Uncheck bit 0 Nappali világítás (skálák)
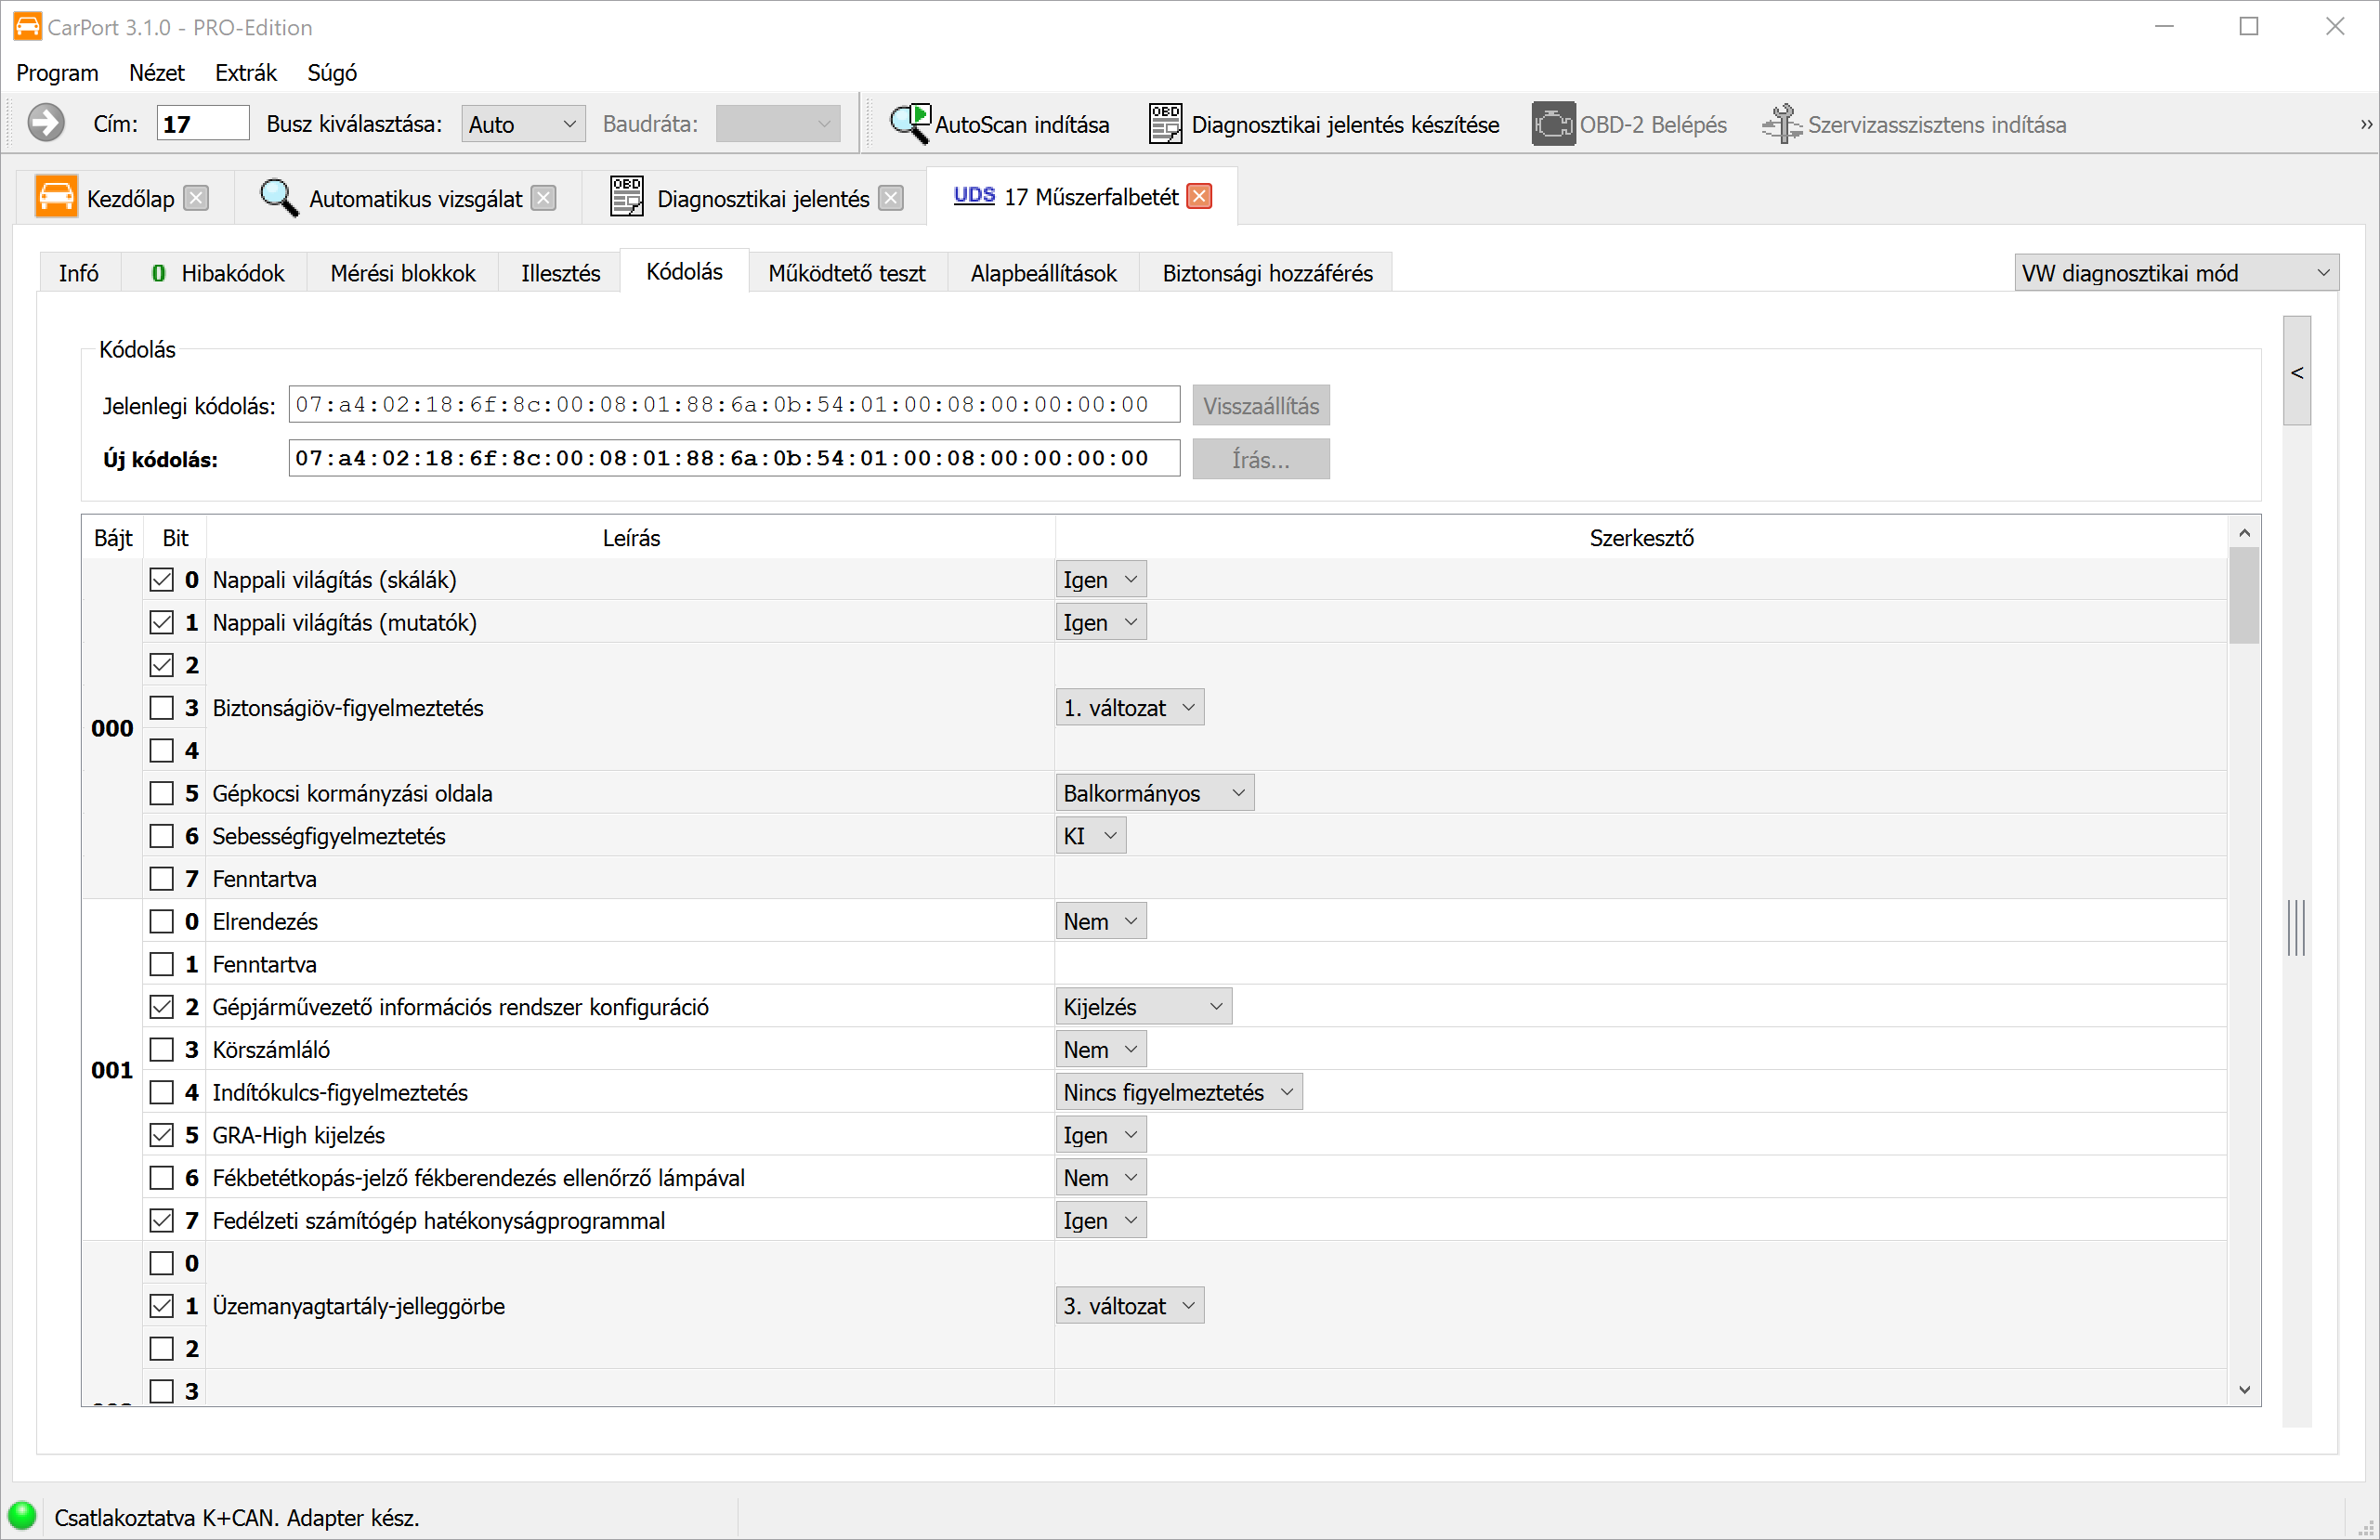This screenshot has width=2380, height=1540. click(161, 580)
